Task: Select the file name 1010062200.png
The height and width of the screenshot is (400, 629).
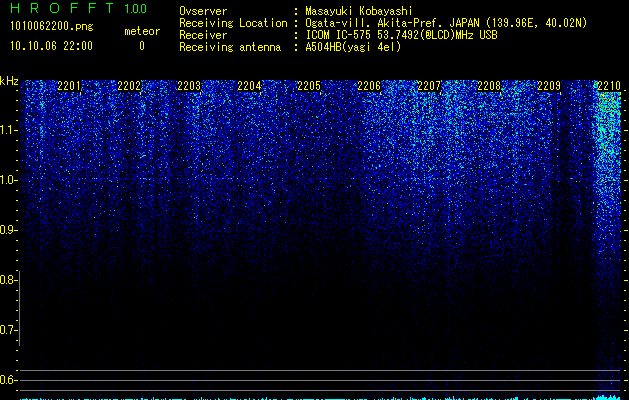Action: tap(52, 27)
